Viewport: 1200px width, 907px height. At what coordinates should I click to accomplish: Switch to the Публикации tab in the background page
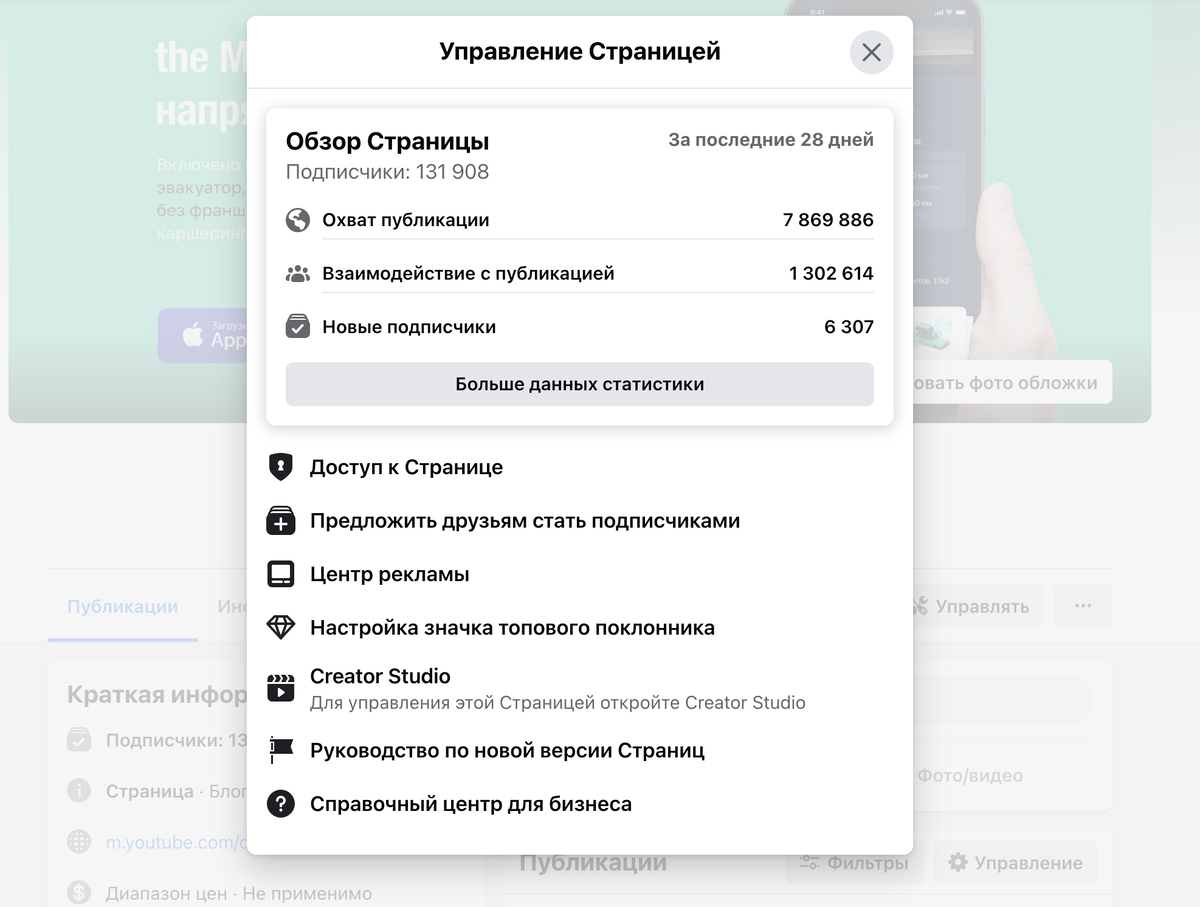click(x=123, y=607)
